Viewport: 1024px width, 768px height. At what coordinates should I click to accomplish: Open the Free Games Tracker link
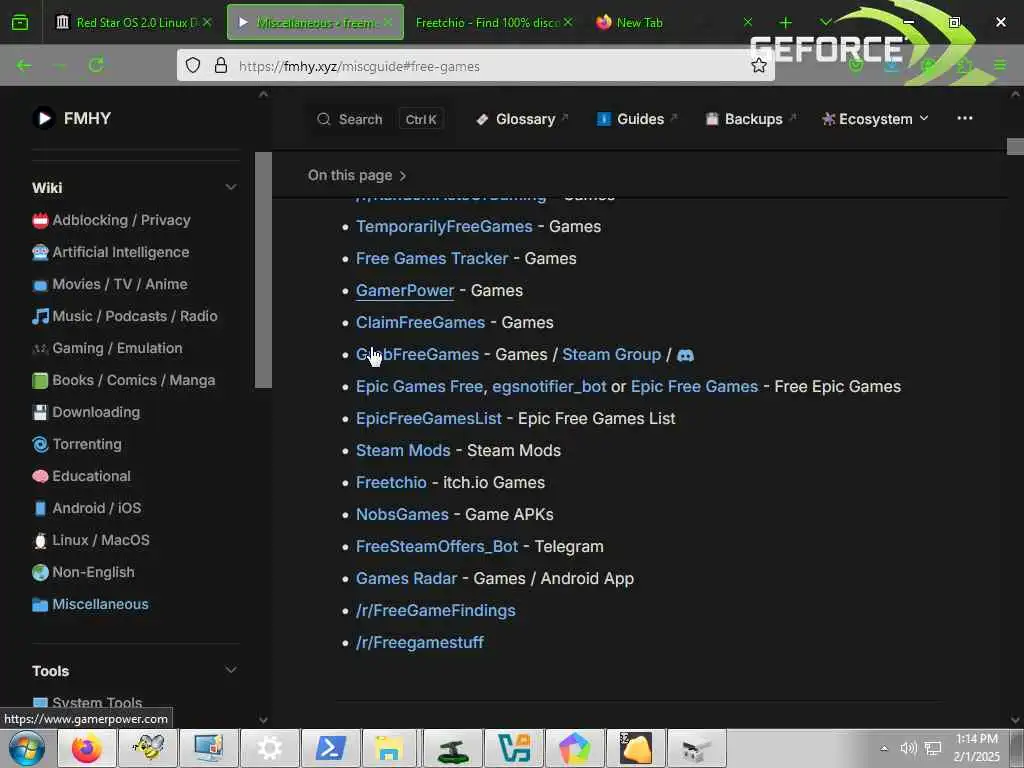tap(432, 259)
